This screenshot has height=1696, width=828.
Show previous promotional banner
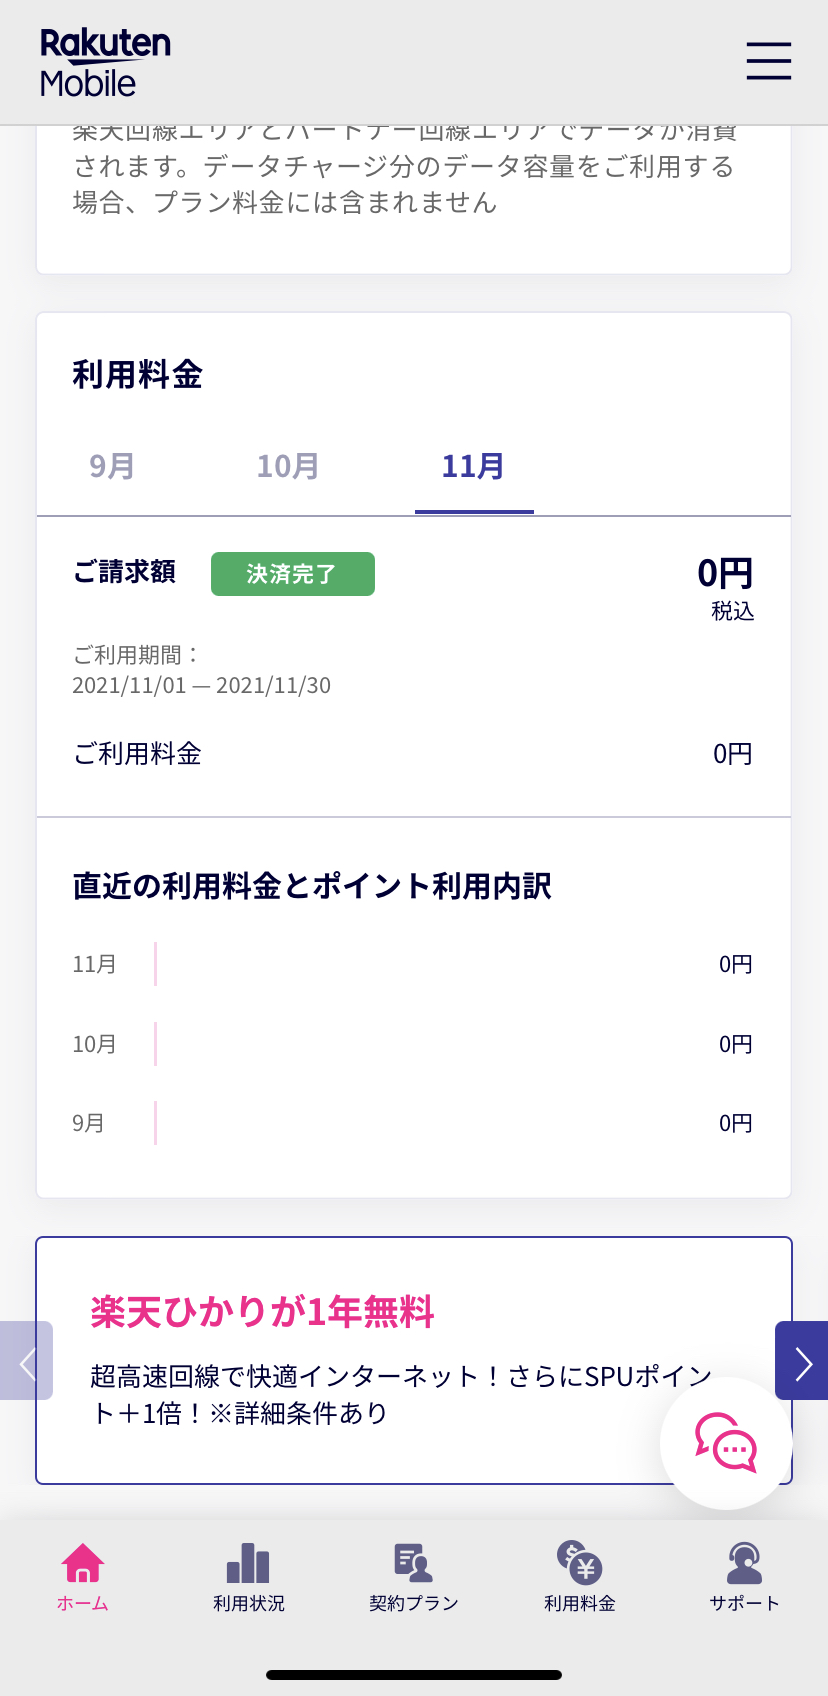[26, 1361]
